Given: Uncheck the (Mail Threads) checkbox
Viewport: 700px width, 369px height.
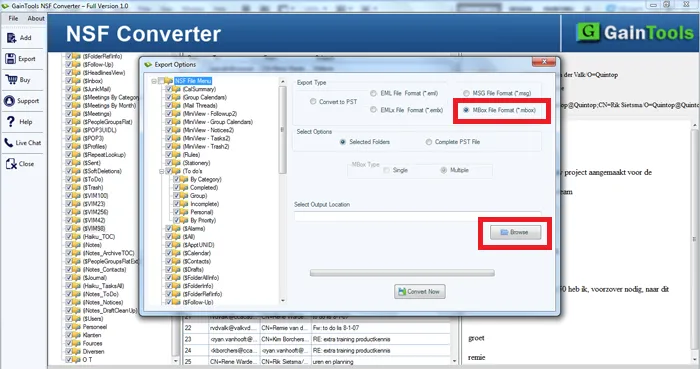Looking at the screenshot, I should (169, 106).
